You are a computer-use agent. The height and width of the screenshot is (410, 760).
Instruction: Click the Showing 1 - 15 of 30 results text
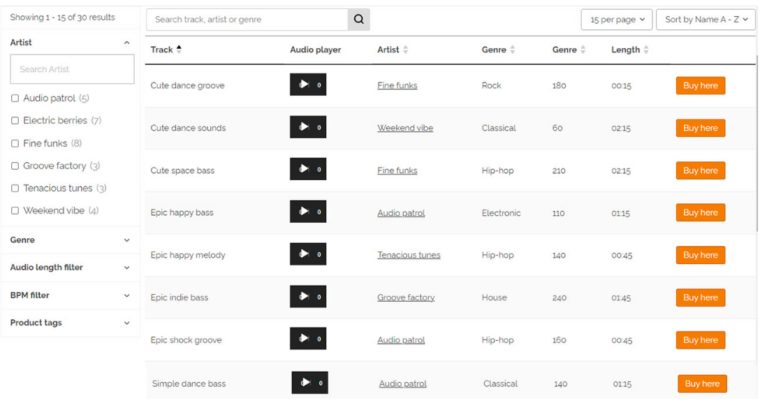63,17
